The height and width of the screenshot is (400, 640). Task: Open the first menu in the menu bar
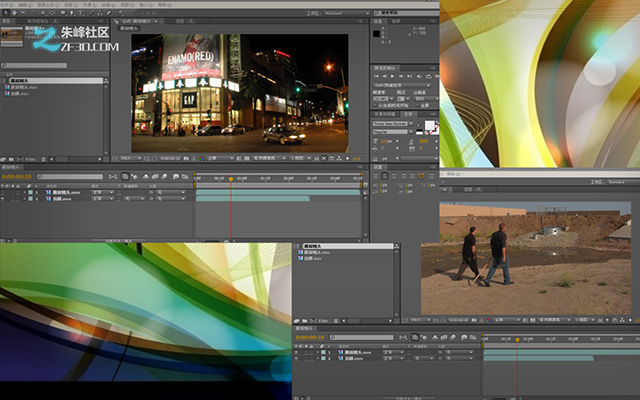(4, 5)
